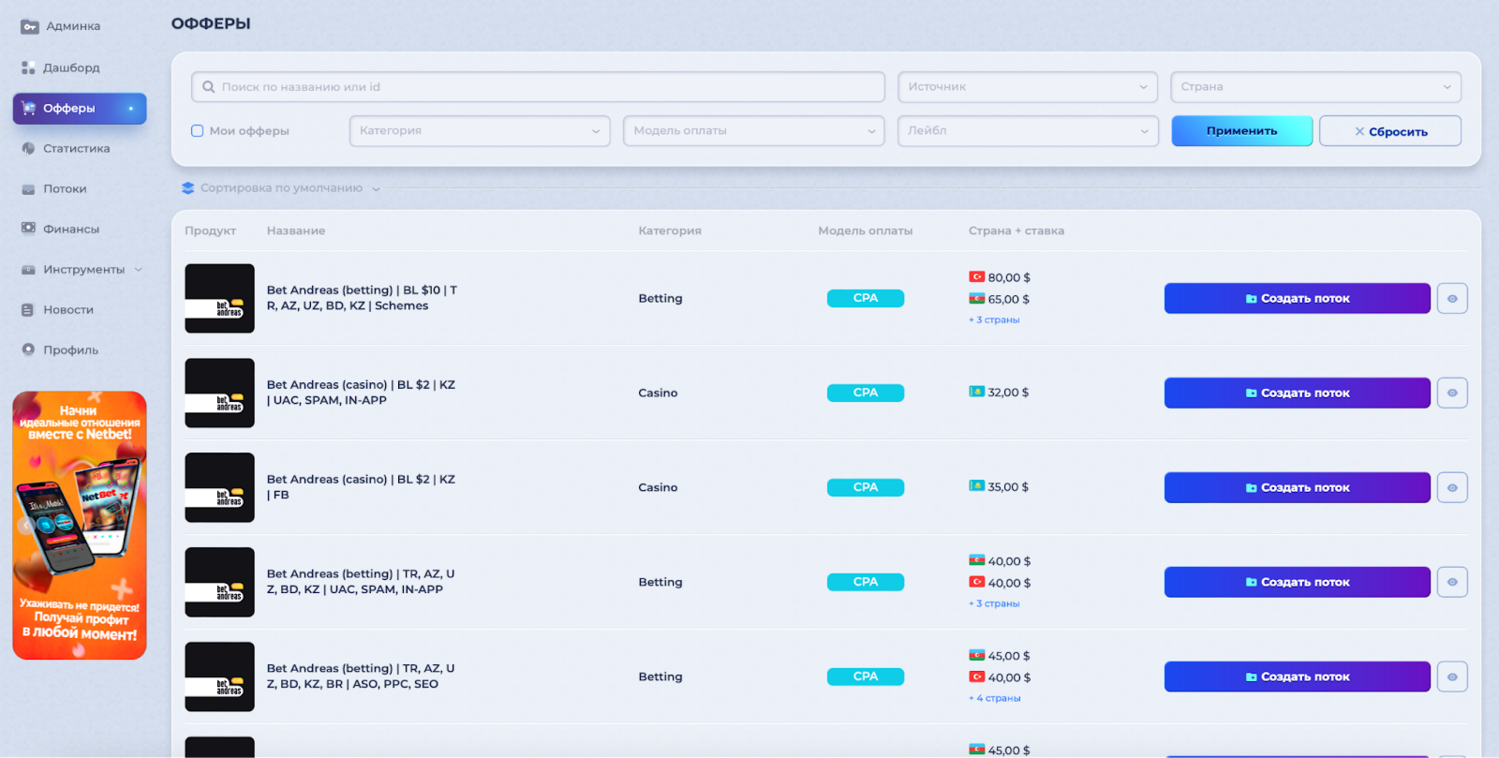Viewport: 1499px width, 758px height.
Task: View eye icon for ASO, PPC, SEO offer
Action: point(1452,677)
